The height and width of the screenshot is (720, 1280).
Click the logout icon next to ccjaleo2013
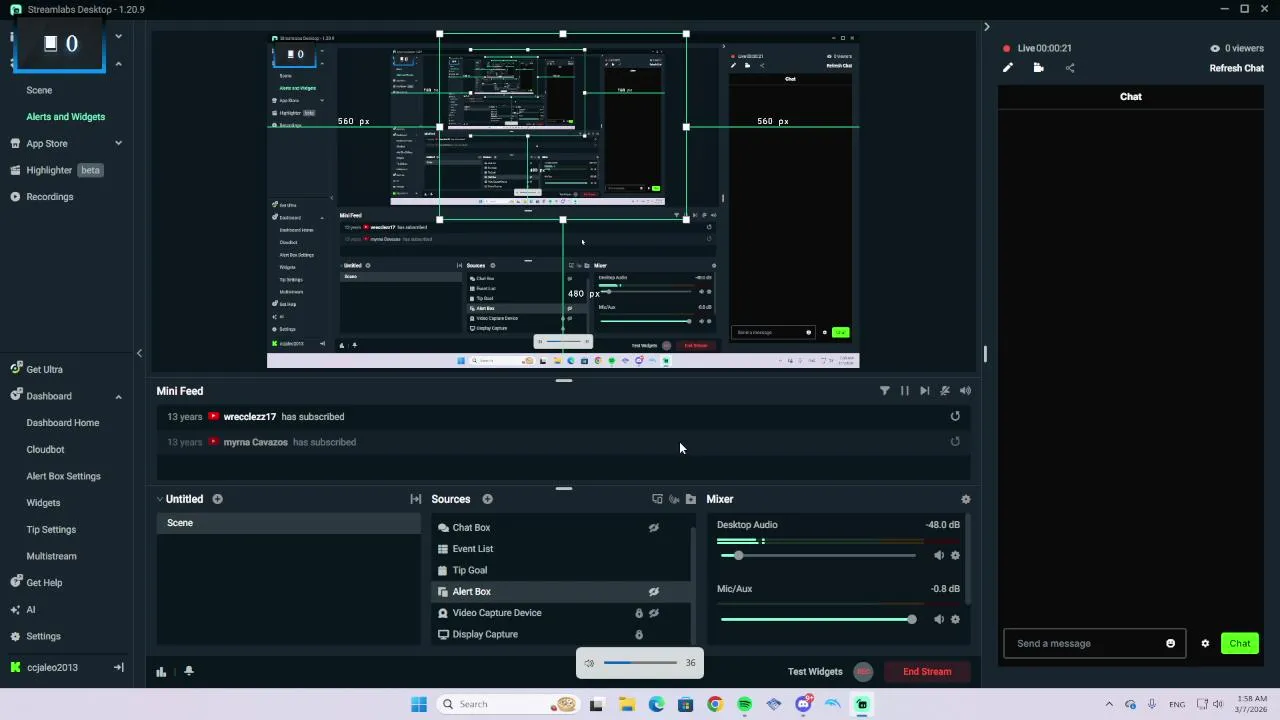coord(118,667)
